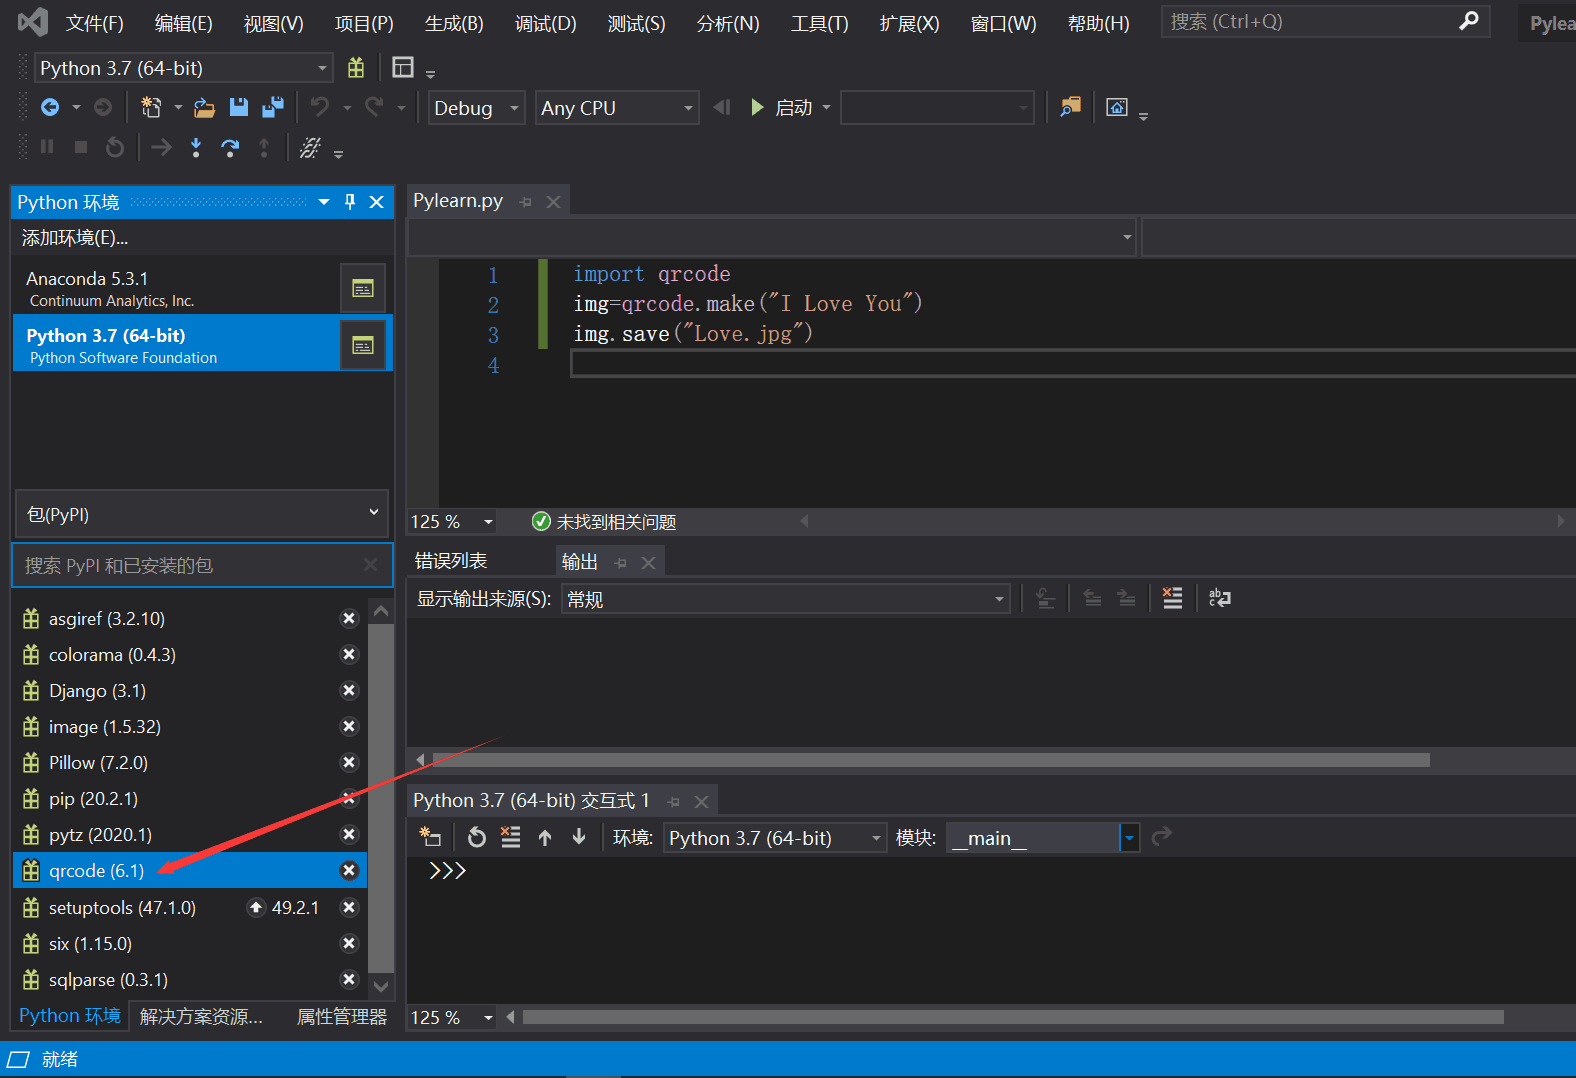The height and width of the screenshot is (1078, 1576).
Task: Open the 环境 Python 3.7 dropdown in interactive window
Action: coord(775,838)
